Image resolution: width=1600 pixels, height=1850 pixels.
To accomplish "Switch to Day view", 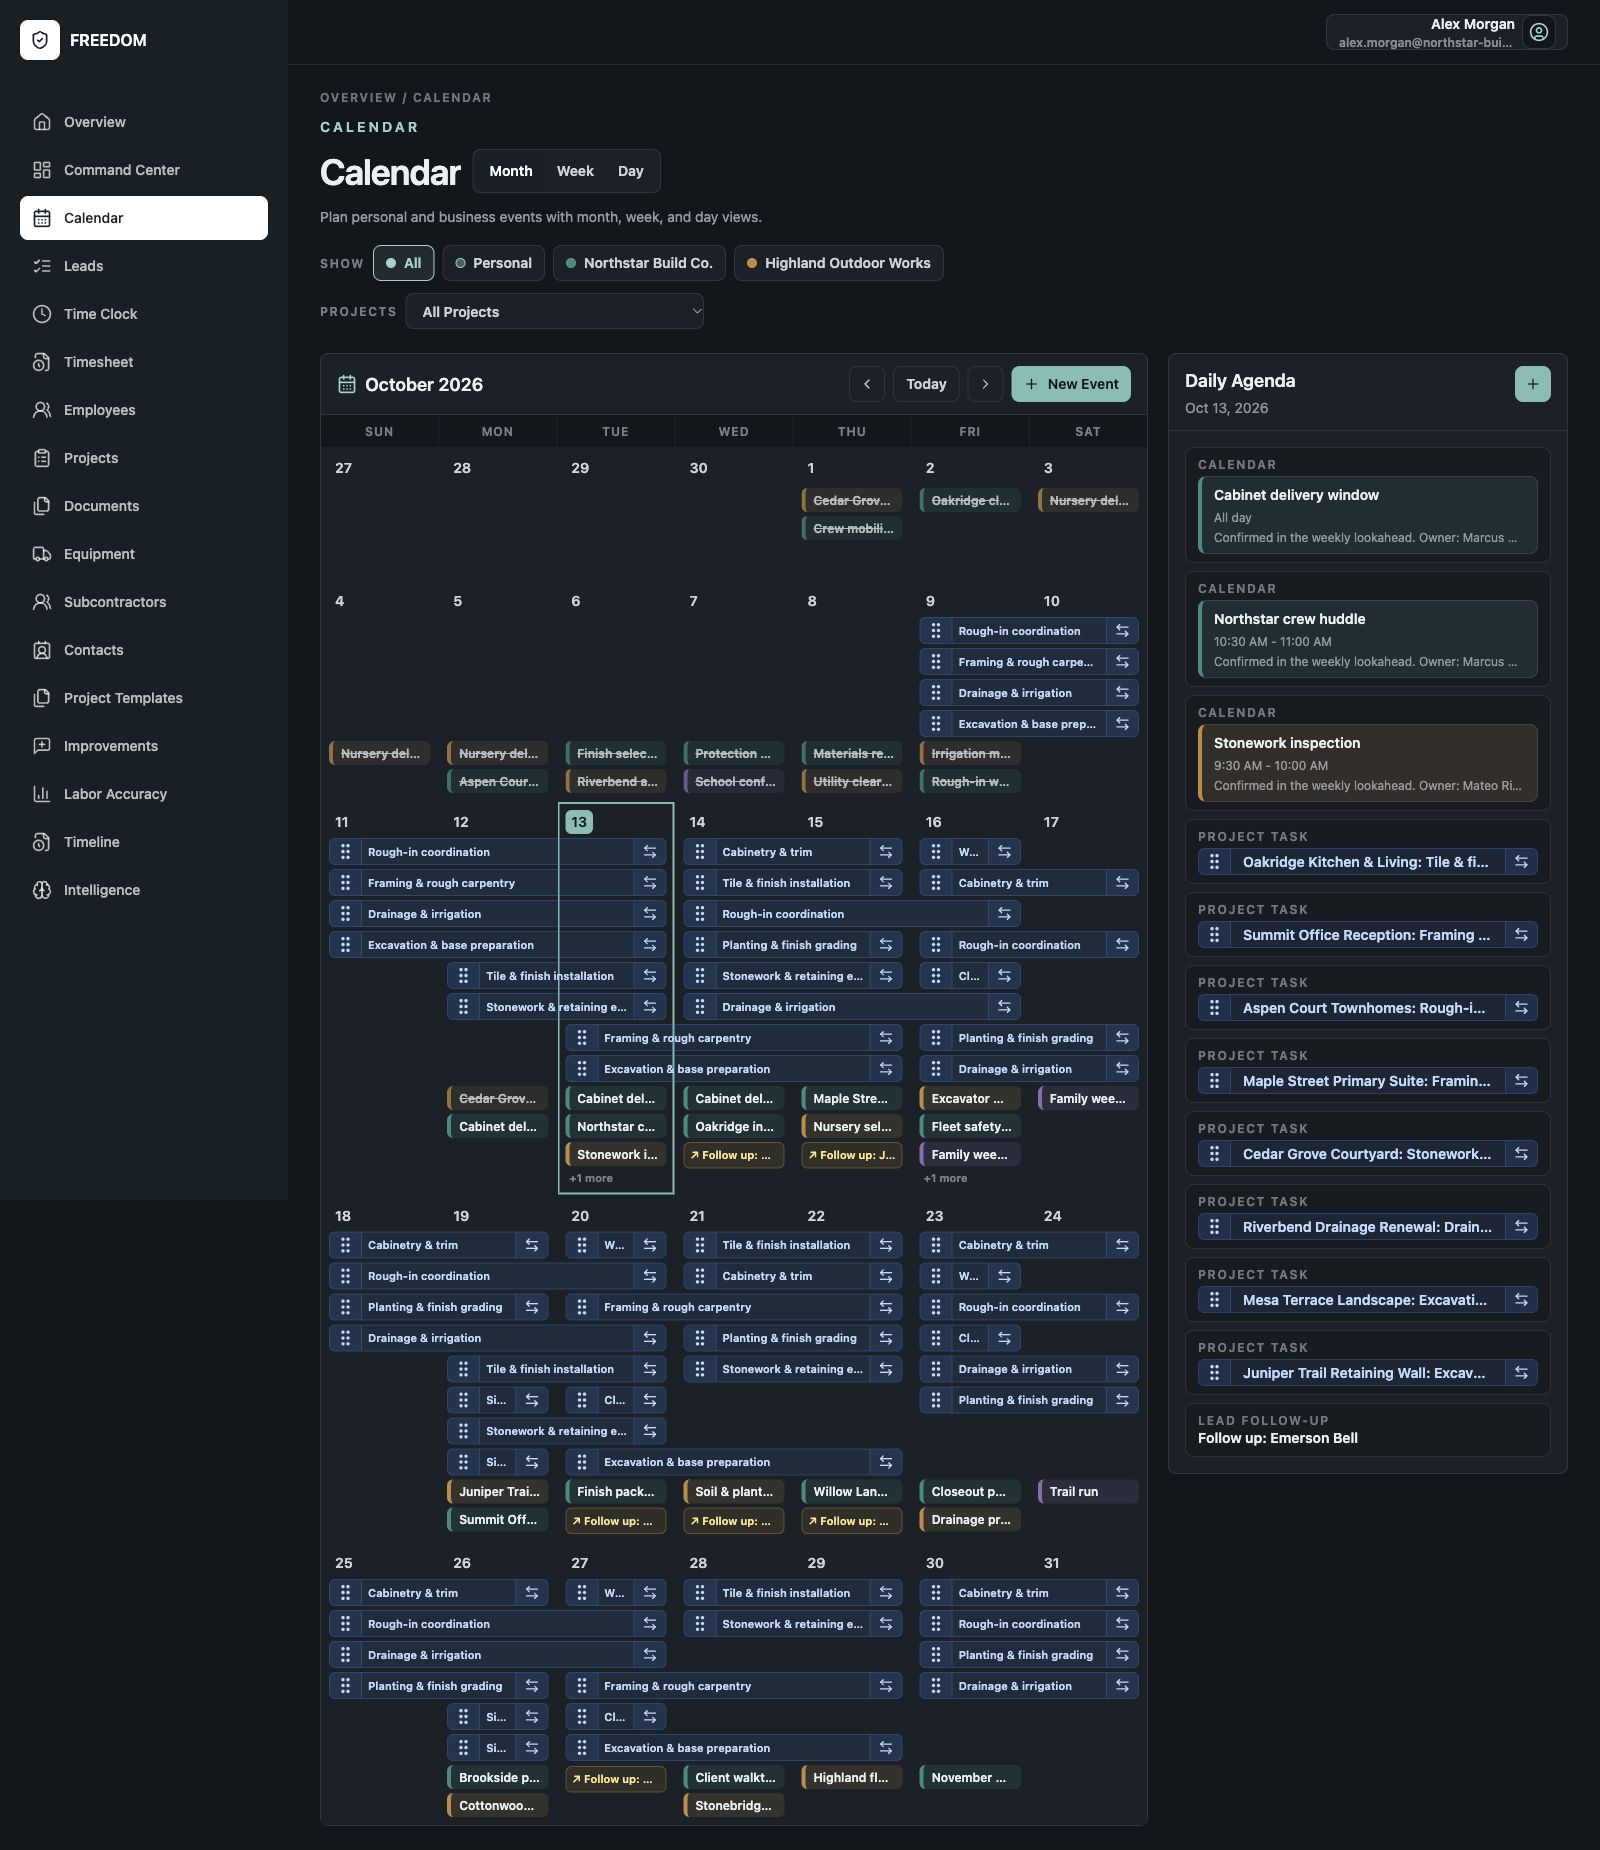I will pyautogui.click(x=631, y=171).
